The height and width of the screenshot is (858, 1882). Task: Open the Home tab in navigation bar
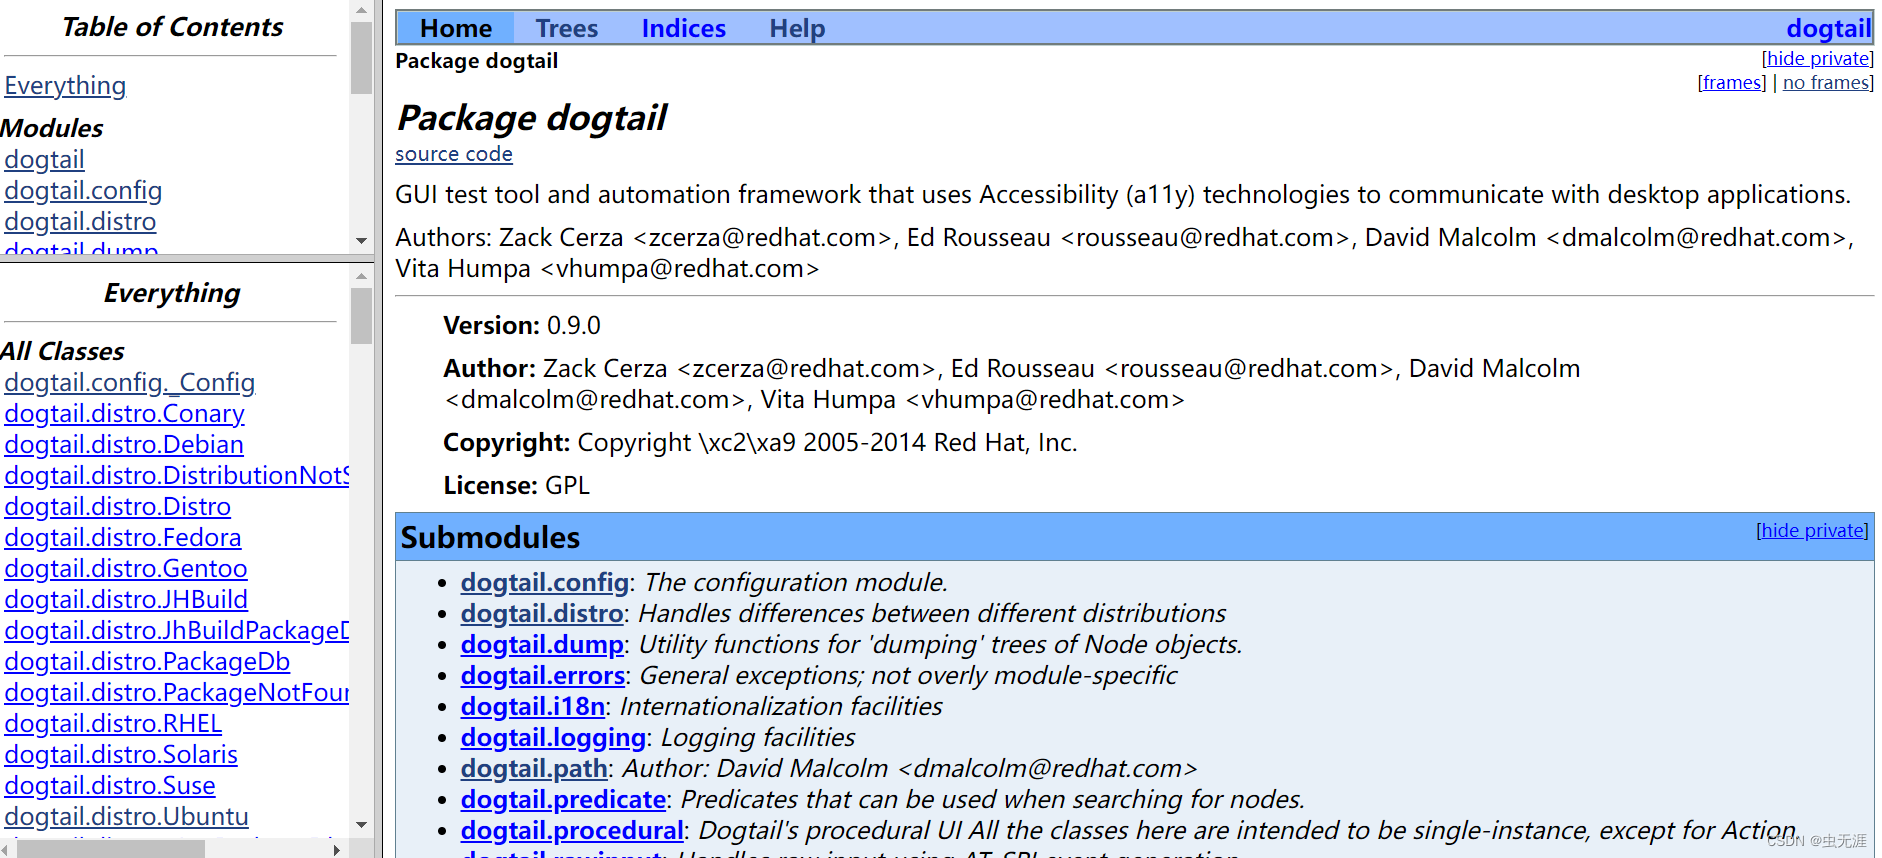(x=455, y=28)
